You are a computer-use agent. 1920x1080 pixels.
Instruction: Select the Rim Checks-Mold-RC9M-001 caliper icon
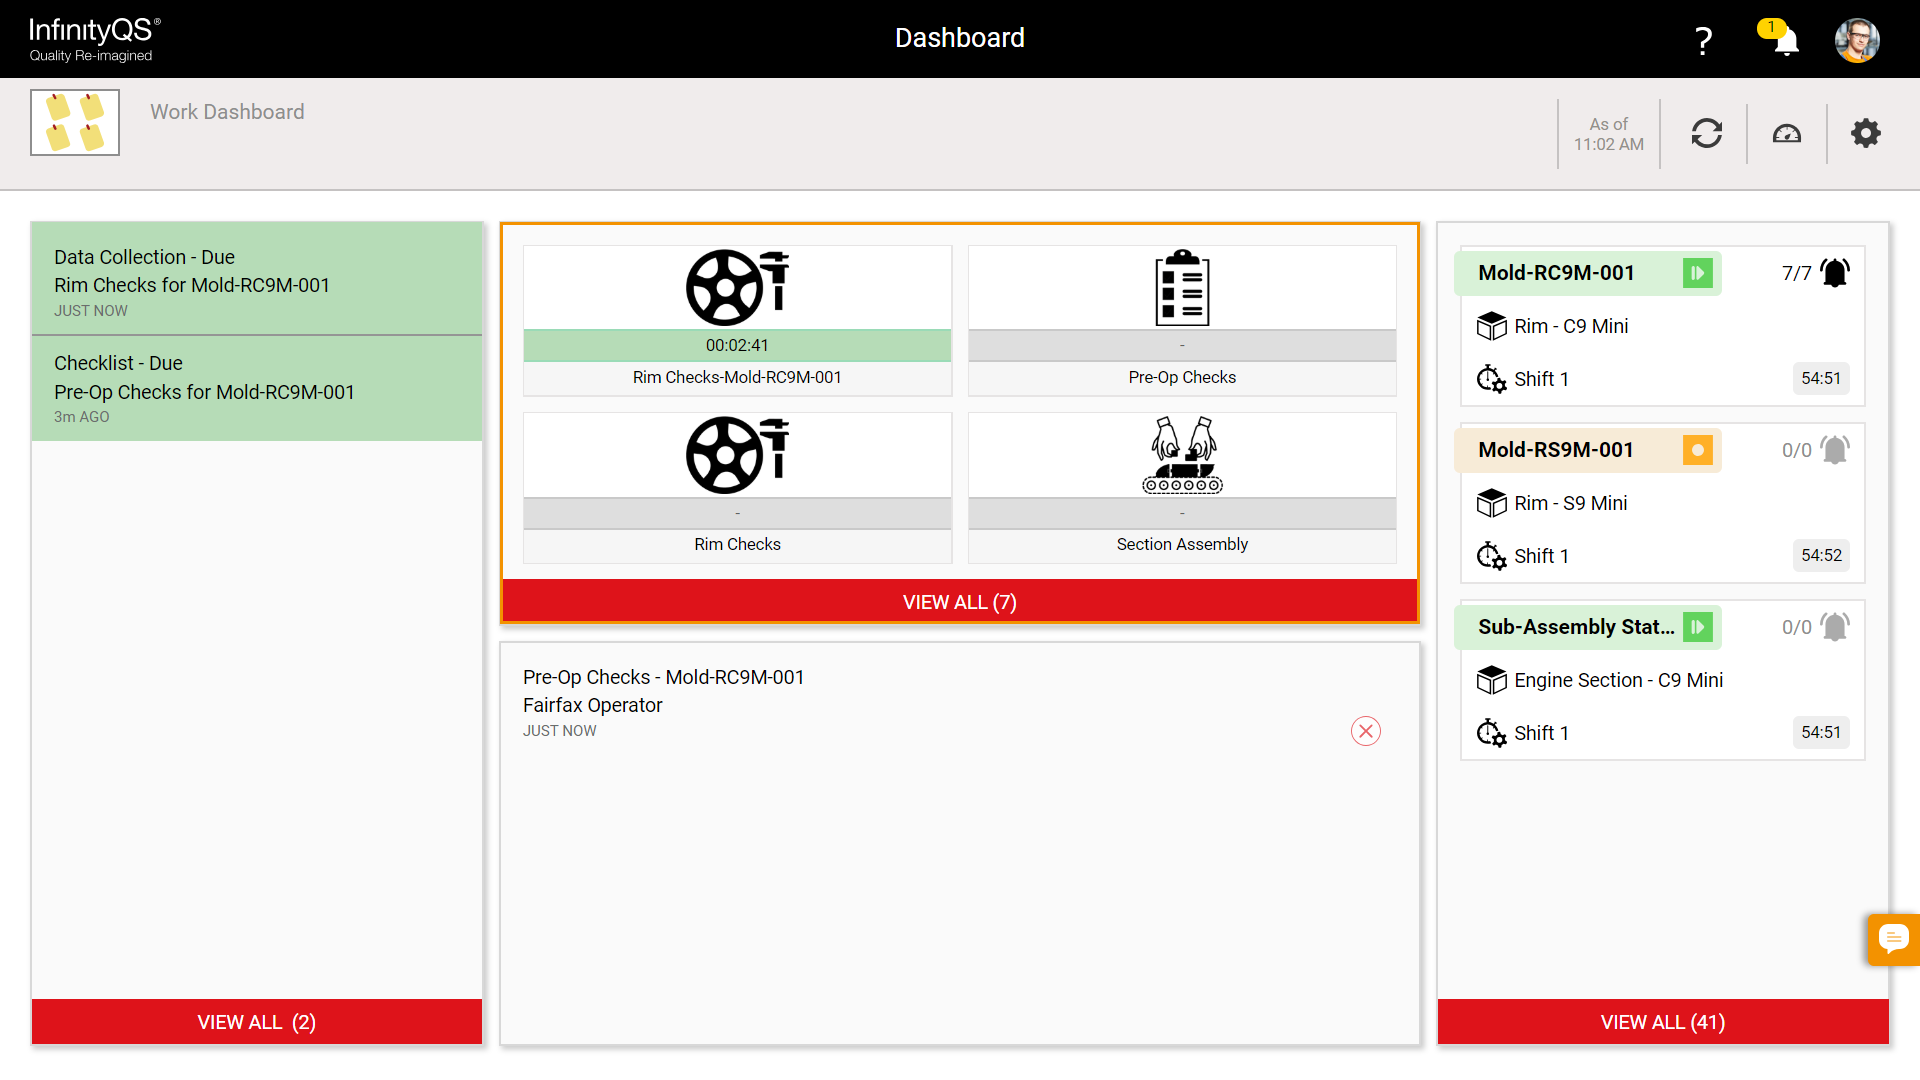tap(736, 287)
